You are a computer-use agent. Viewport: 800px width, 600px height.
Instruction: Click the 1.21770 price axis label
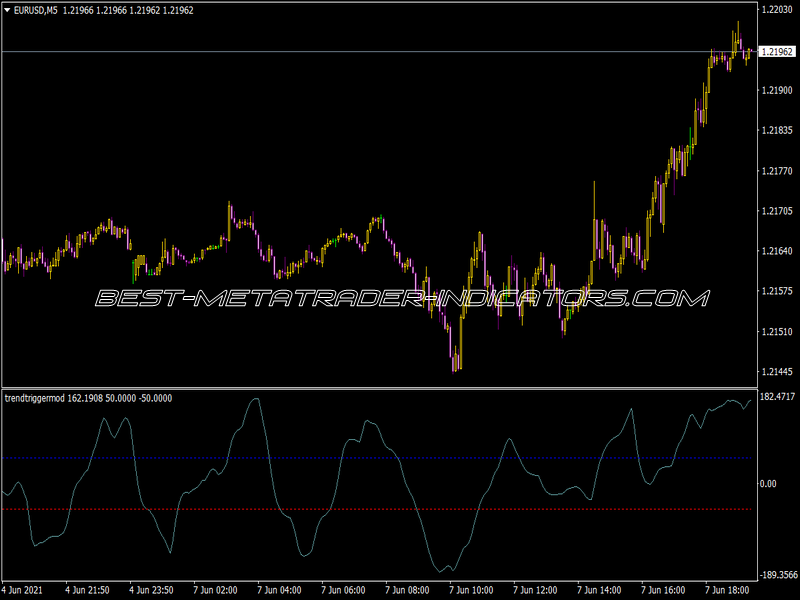pos(777,171)
